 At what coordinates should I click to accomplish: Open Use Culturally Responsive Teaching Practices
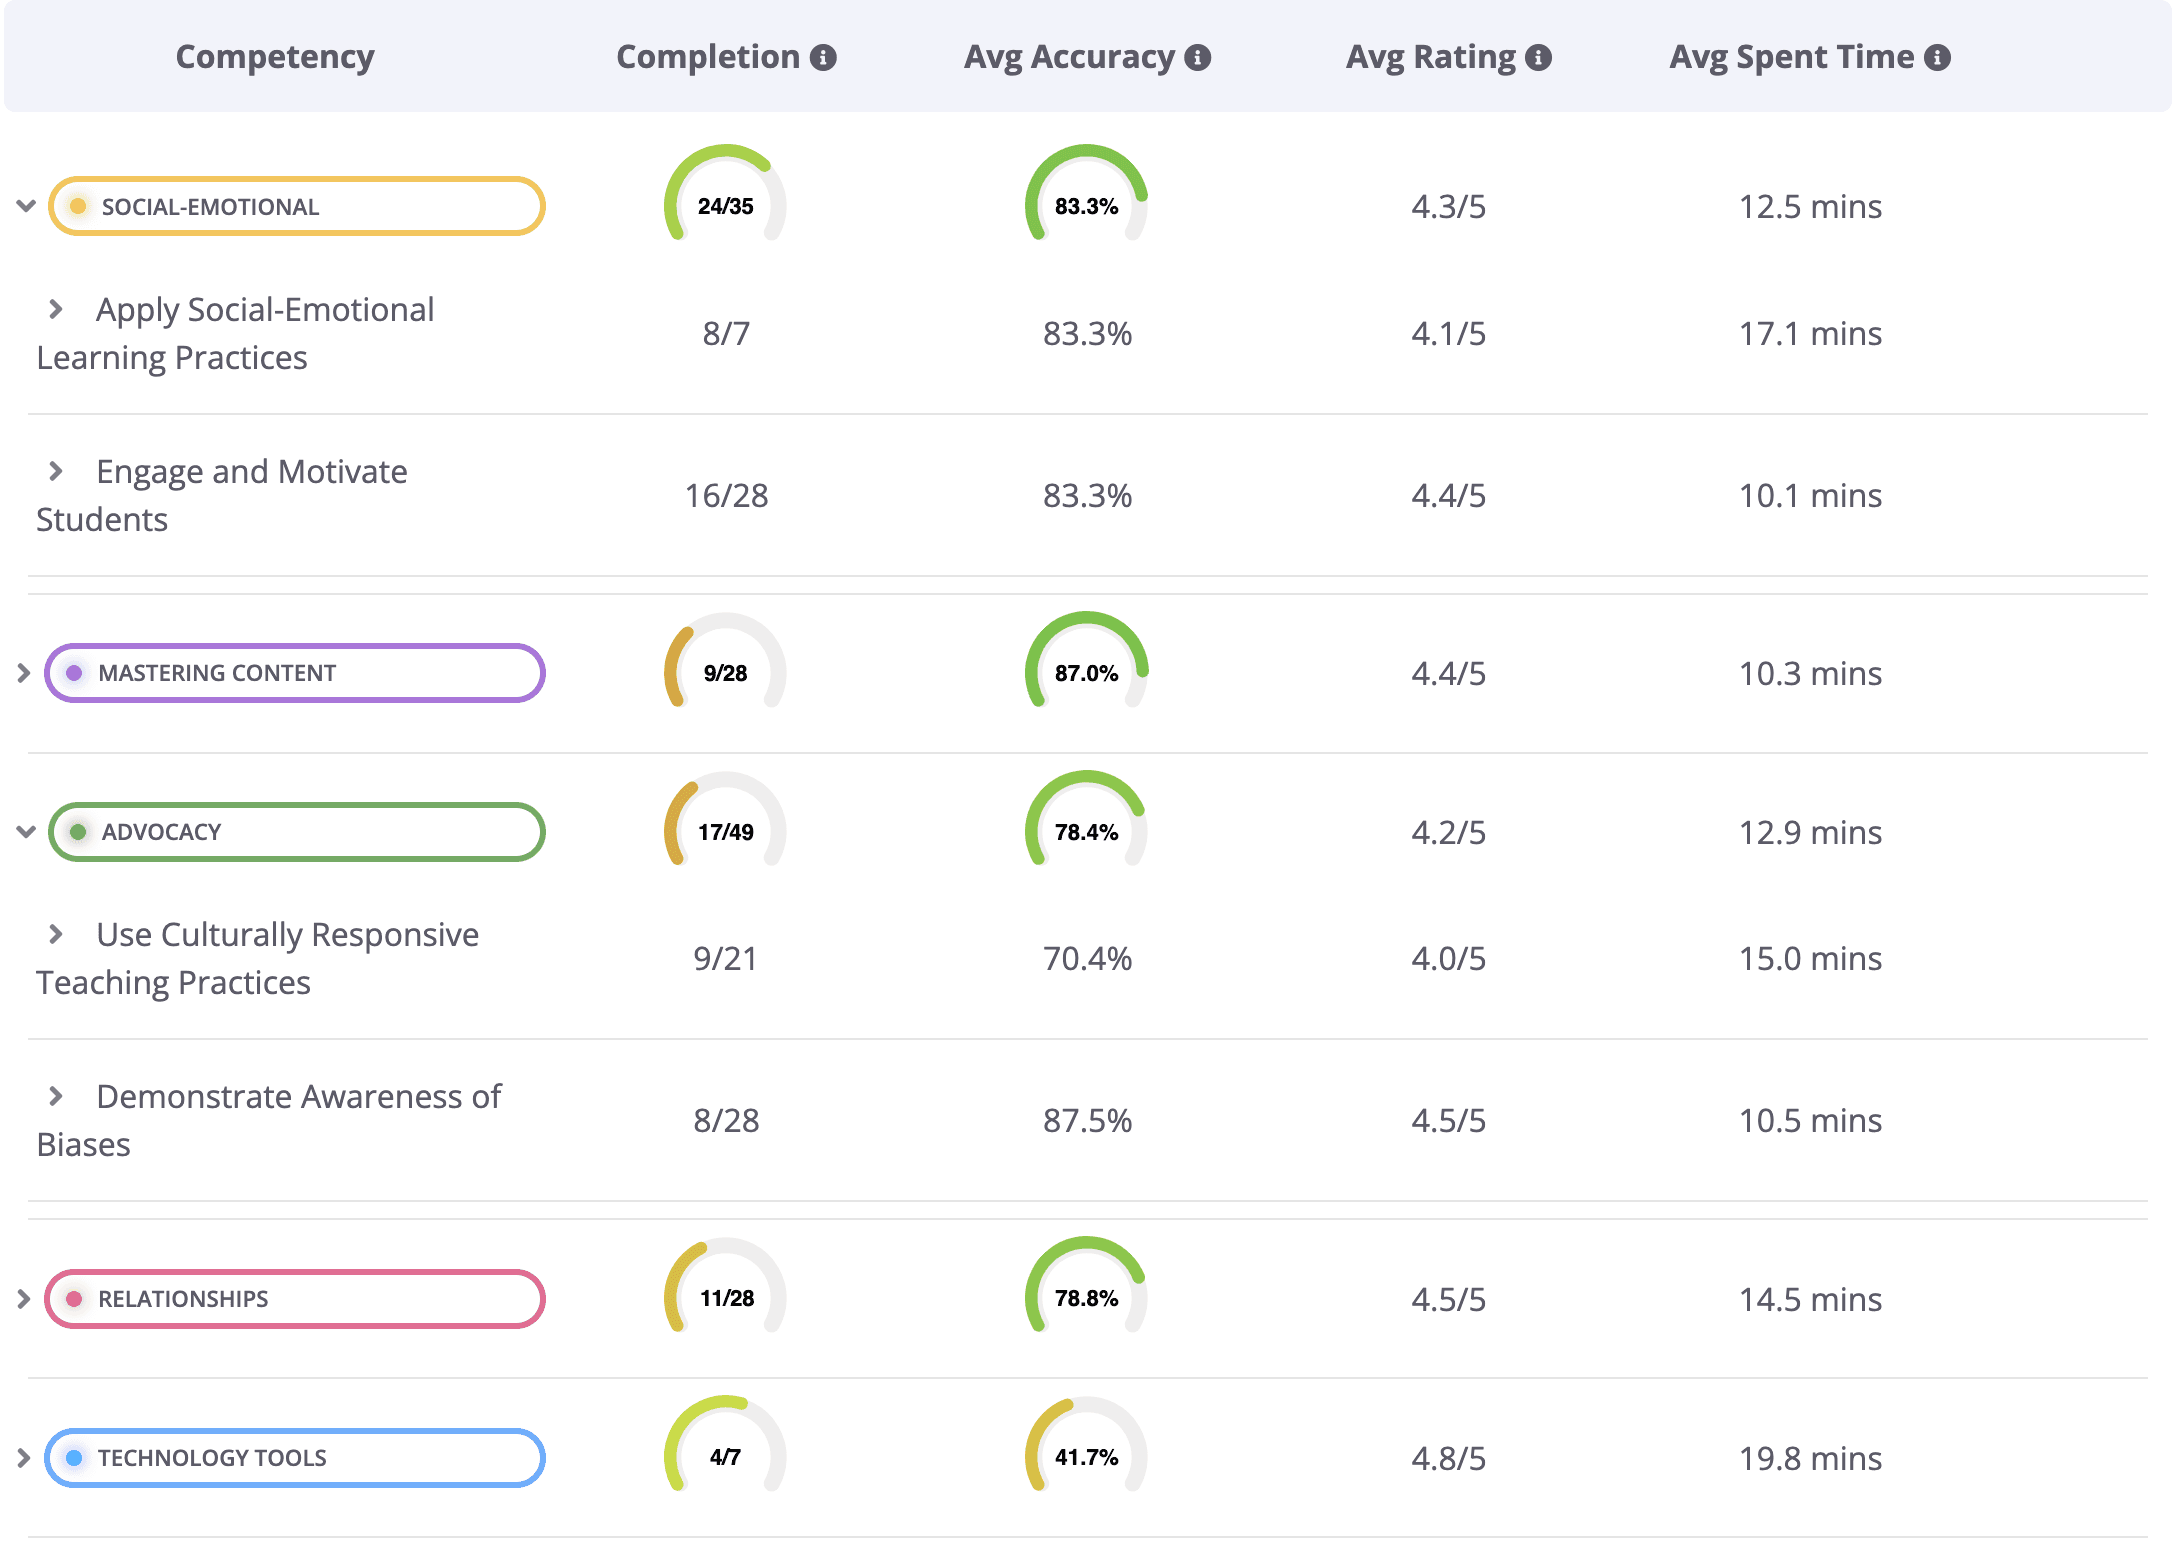point(287,935)
